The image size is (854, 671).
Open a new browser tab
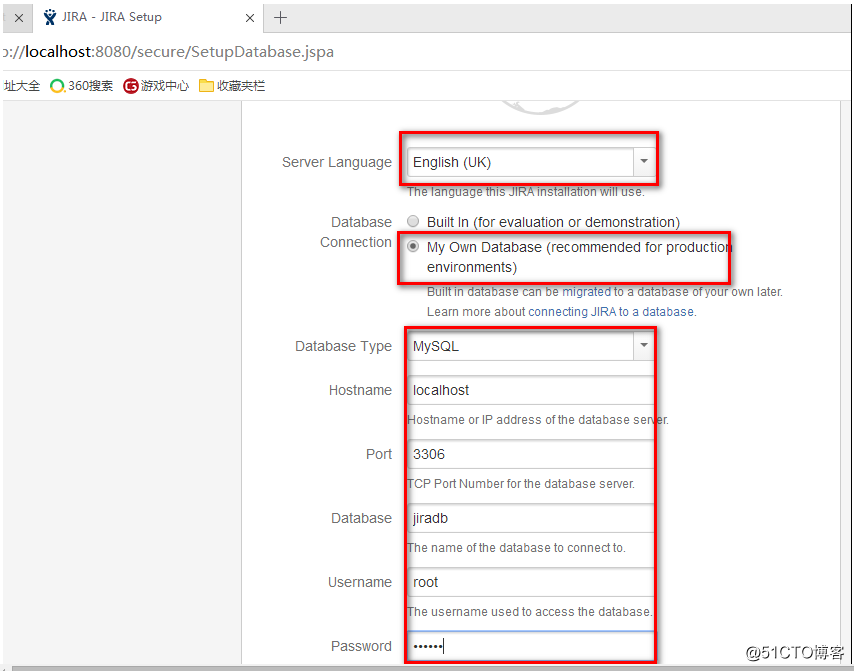[x=280, y=17]
